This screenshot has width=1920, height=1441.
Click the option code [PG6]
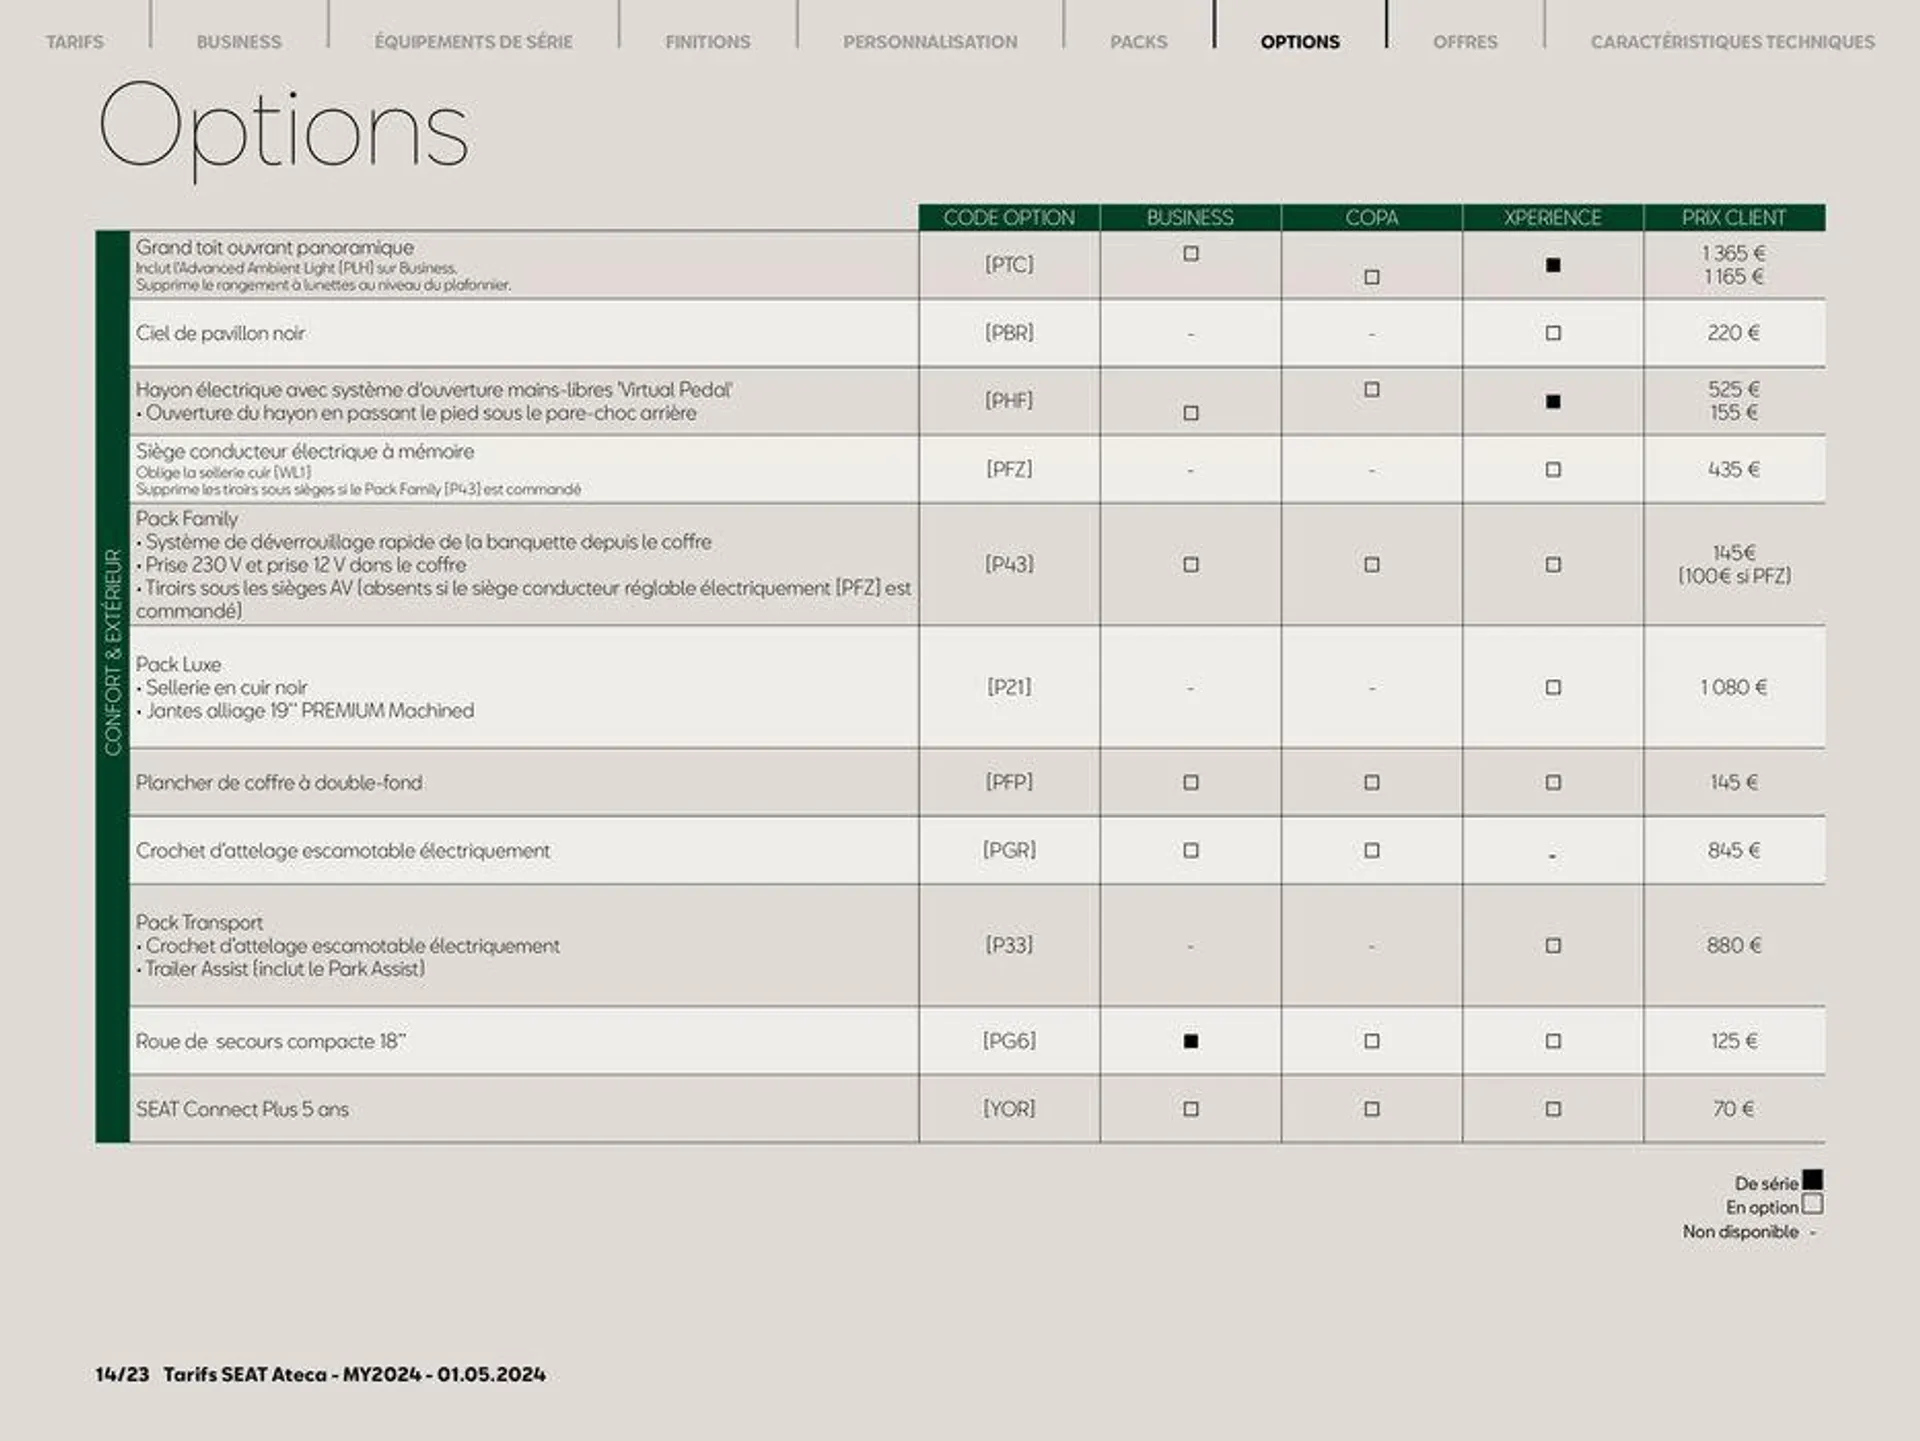1010,1041
